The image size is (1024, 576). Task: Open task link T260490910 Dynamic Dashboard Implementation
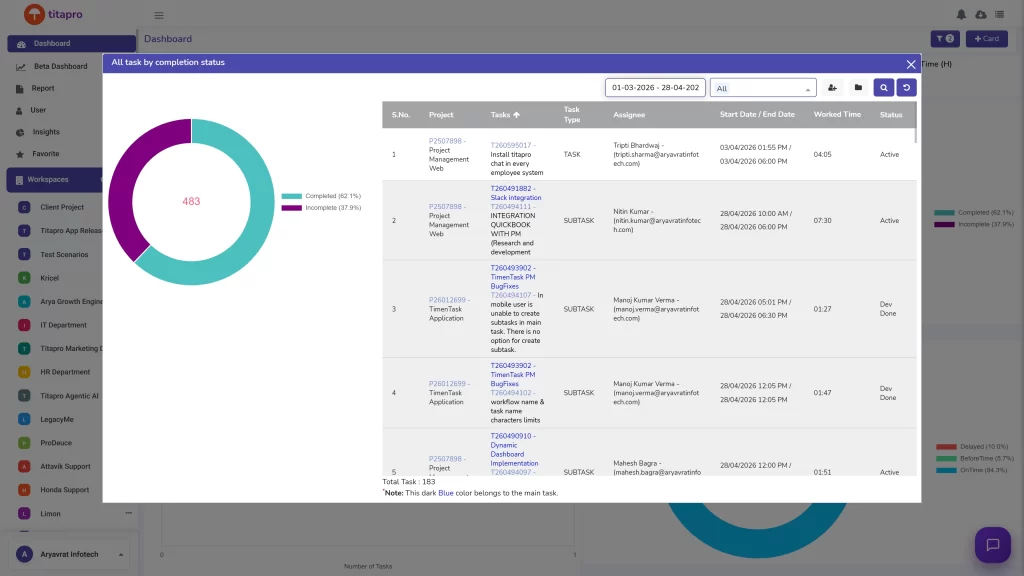pyautogui.click(x=514, y=449)
